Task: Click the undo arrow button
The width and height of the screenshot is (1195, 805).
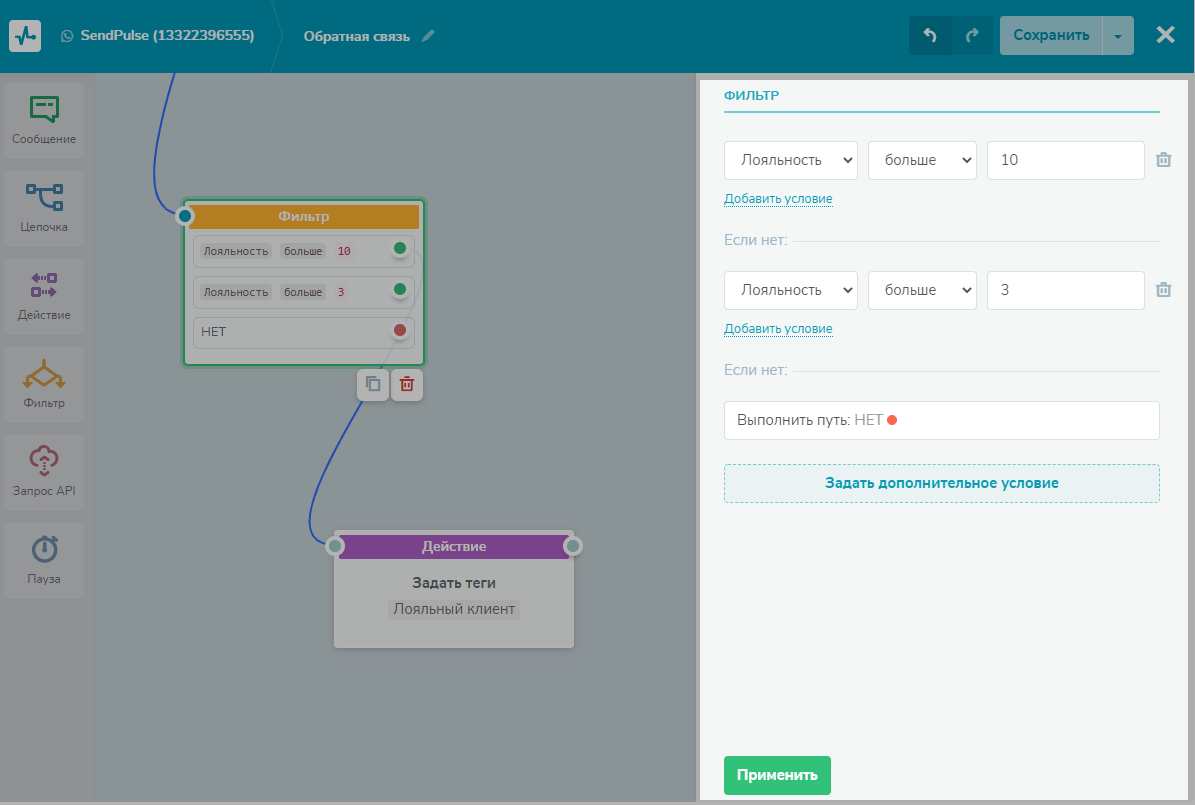Action: [930, 36]
